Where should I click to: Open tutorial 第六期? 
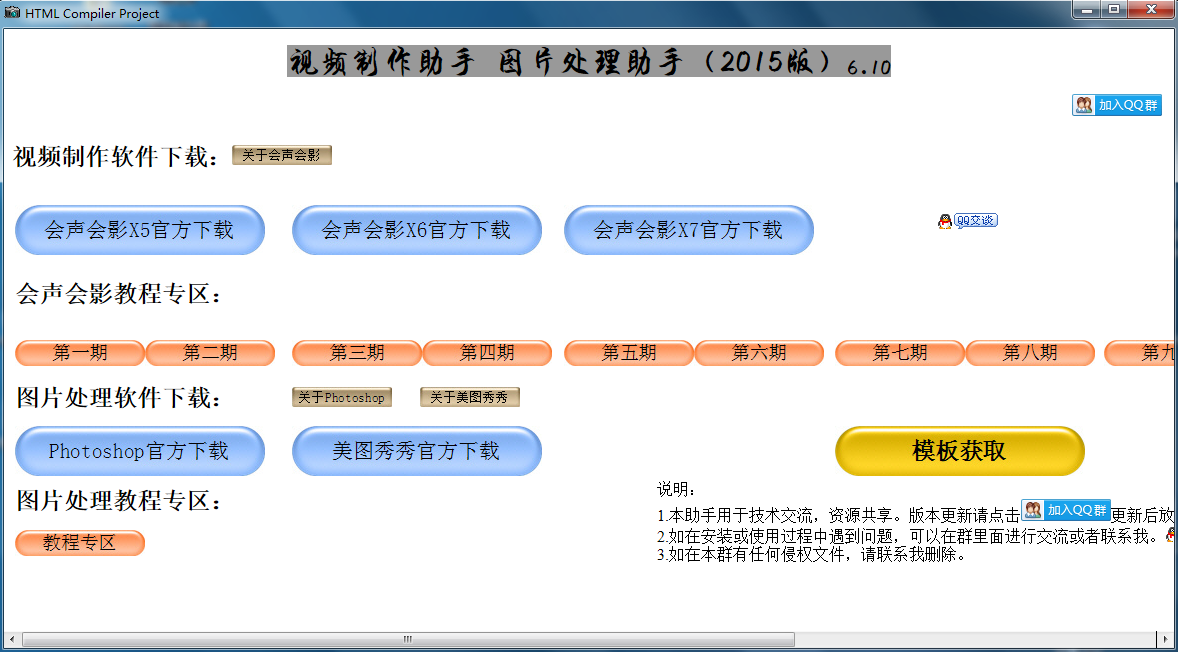[x=760, y=353]
